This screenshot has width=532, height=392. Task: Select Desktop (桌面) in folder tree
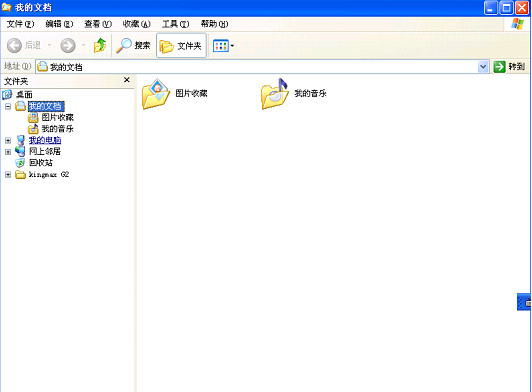coord(24,94)
